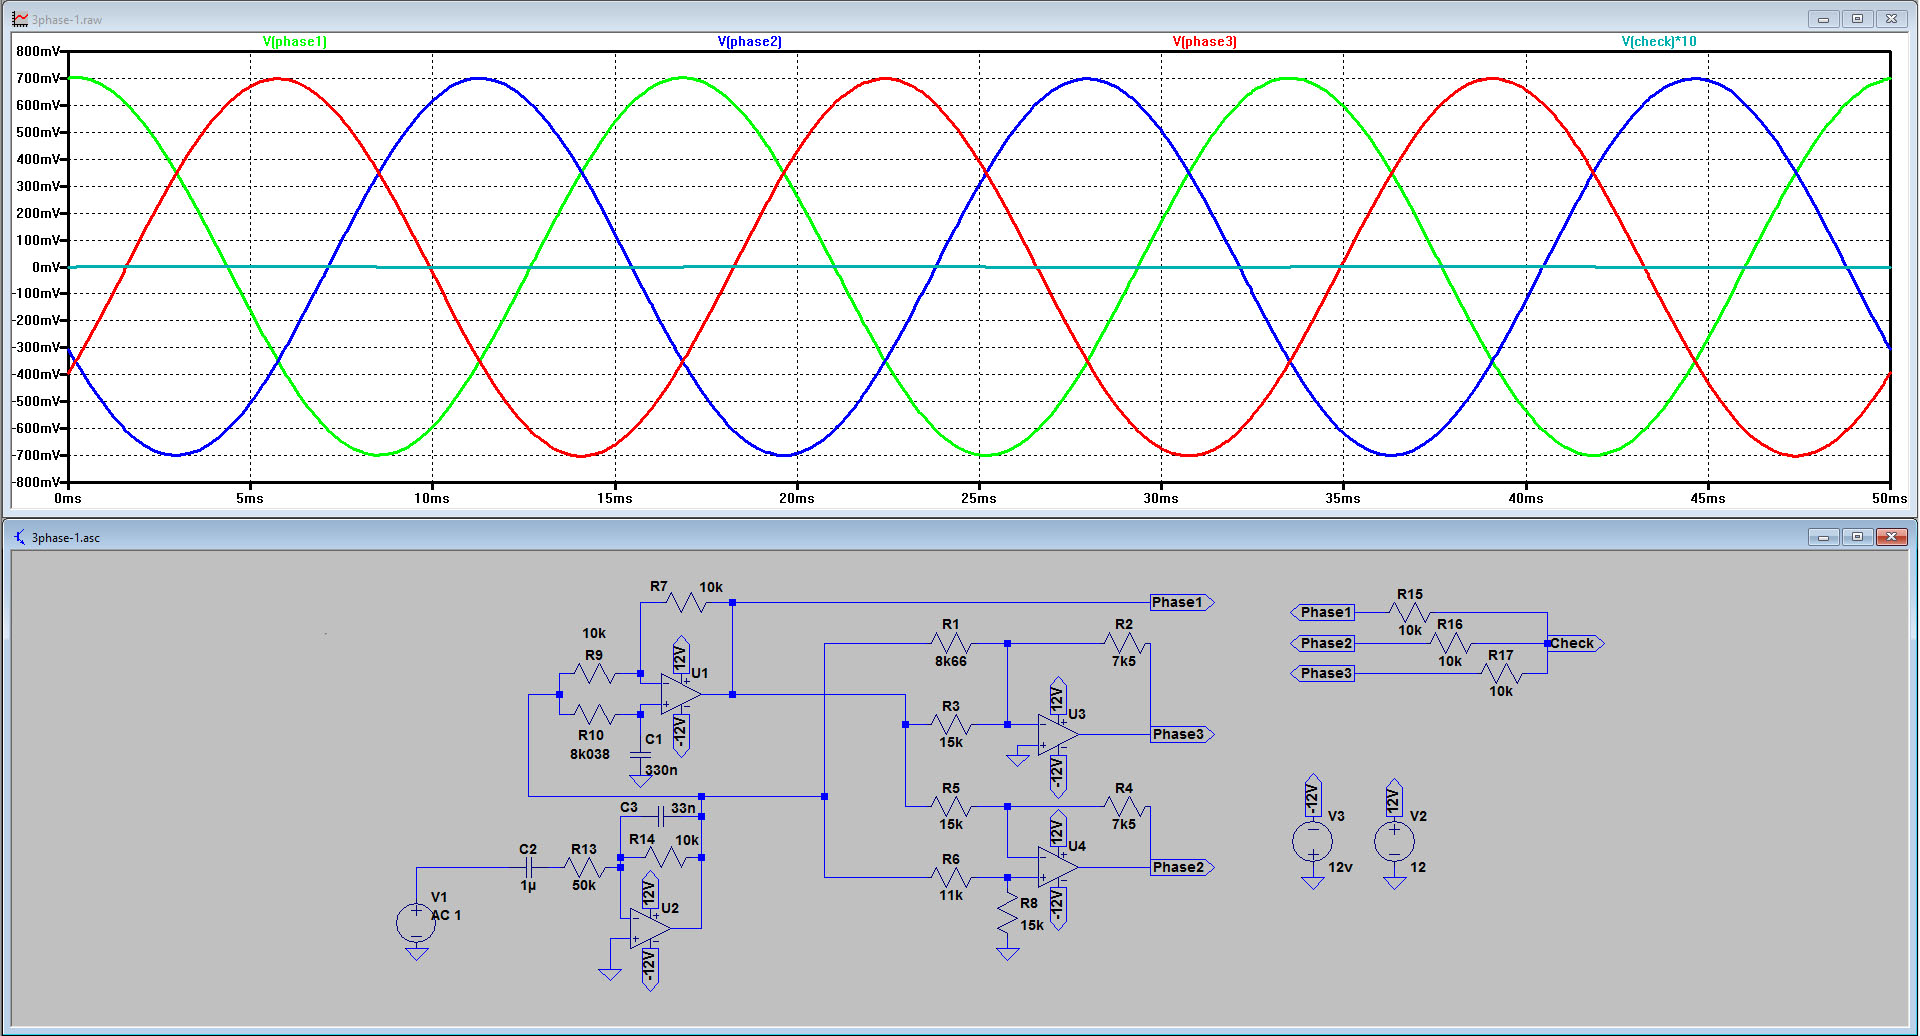Screen dimensions: 1920x1036
Task: Click the Phase2 output flag after U4
Action: coord(1182,867)
